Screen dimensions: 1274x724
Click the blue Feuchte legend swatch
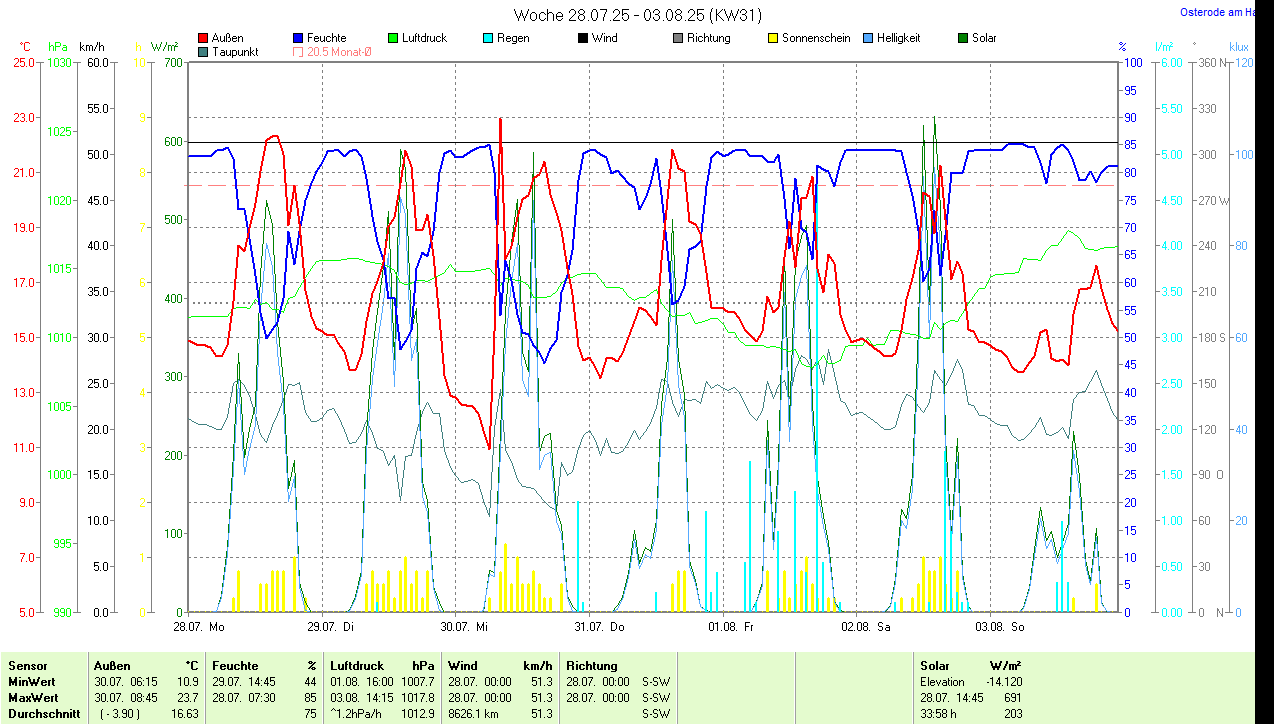tap(299, 38)
